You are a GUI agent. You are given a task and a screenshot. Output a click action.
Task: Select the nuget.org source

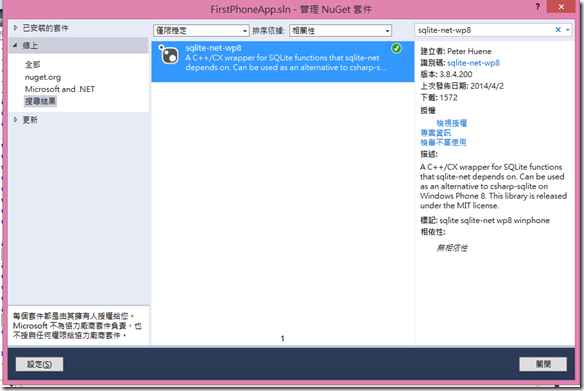point(43,77)
